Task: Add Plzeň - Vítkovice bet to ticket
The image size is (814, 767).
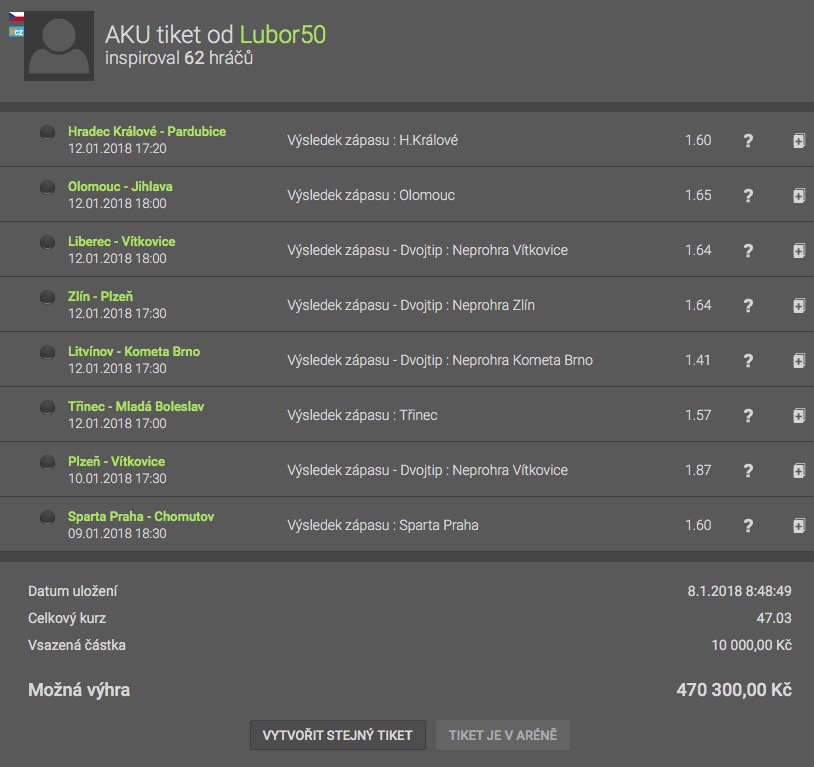Action: [x=799, y=471]
